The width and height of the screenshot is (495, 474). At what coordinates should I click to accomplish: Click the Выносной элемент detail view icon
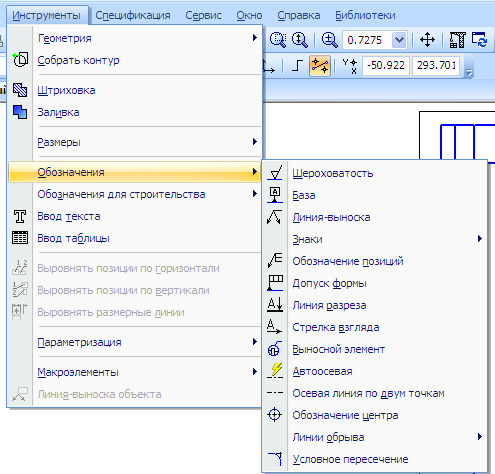coord(275,349)
